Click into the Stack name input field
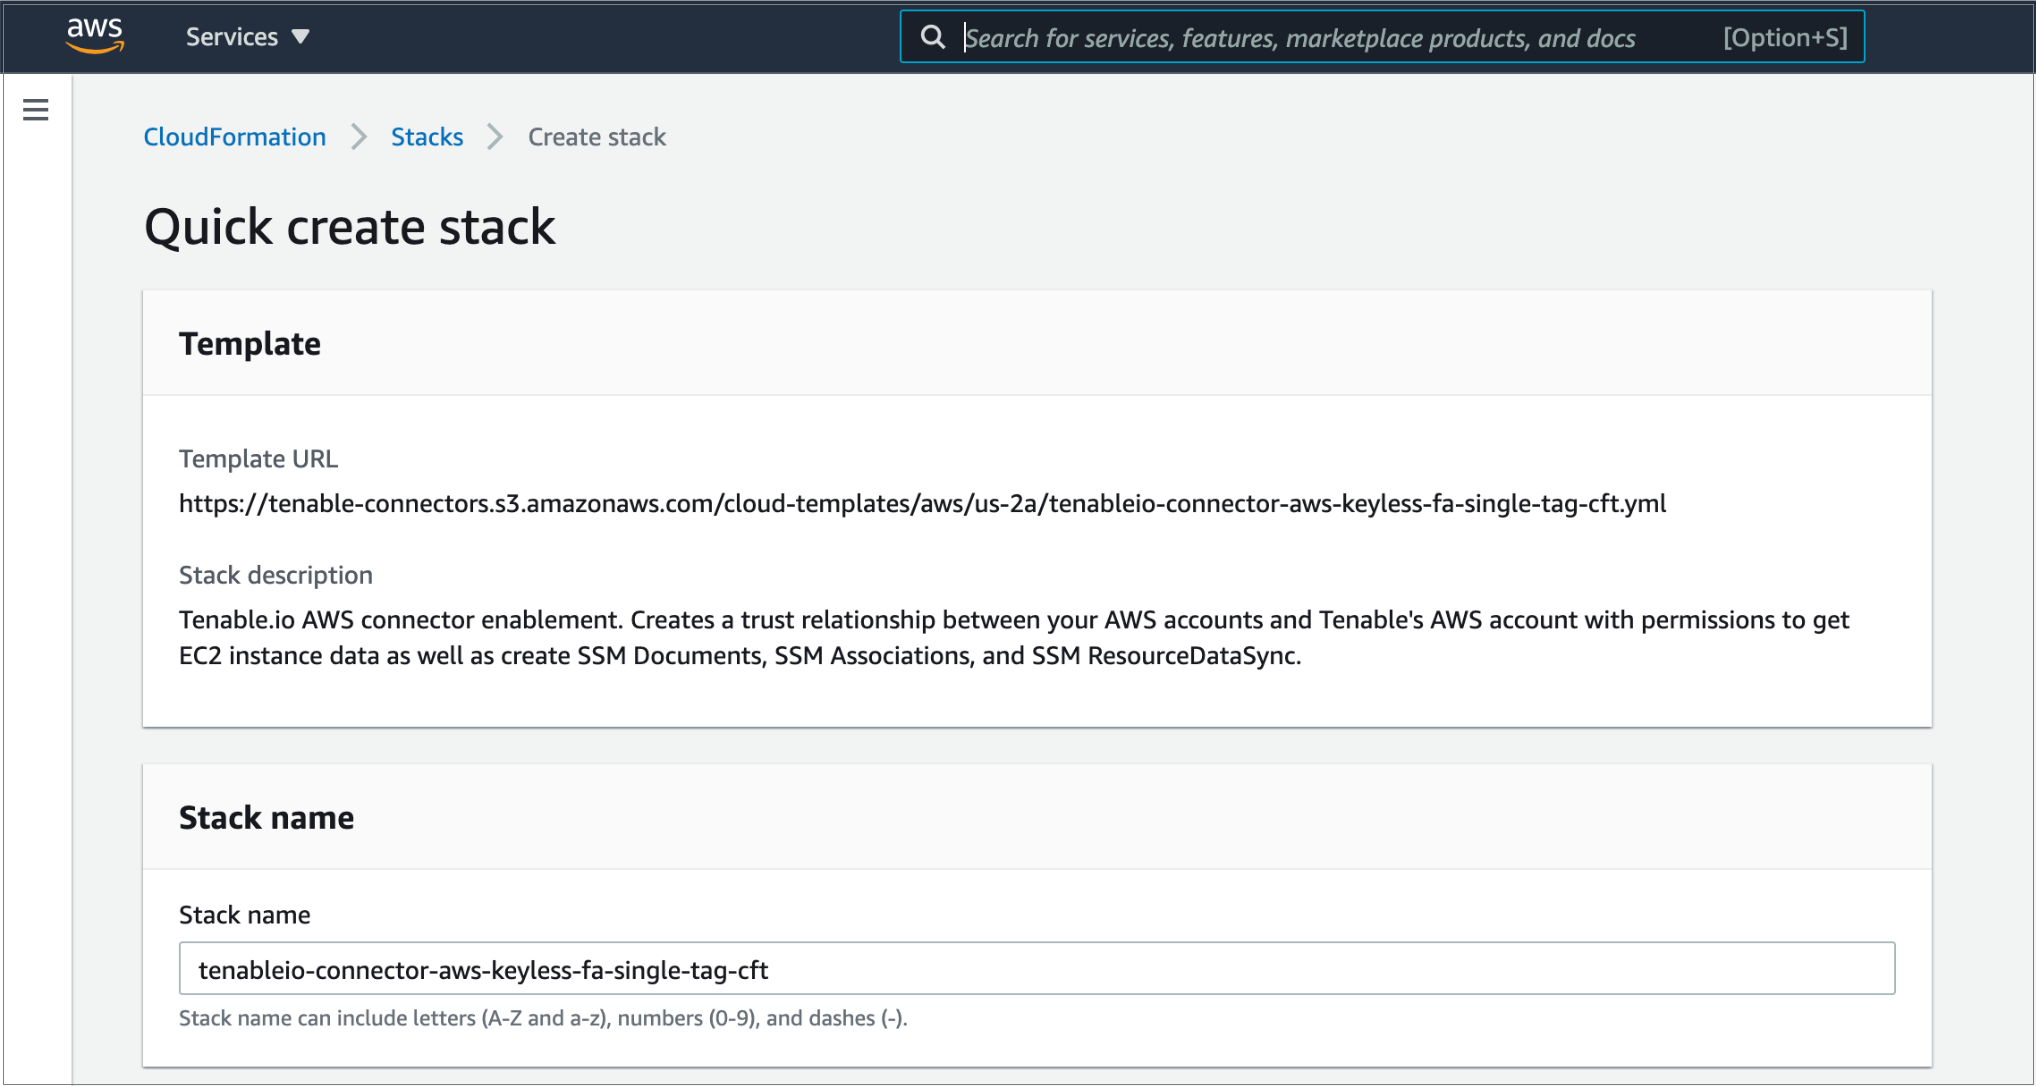Image resolution: width=2036 pixels, height=1086 pixels. tap(1036, 969)
